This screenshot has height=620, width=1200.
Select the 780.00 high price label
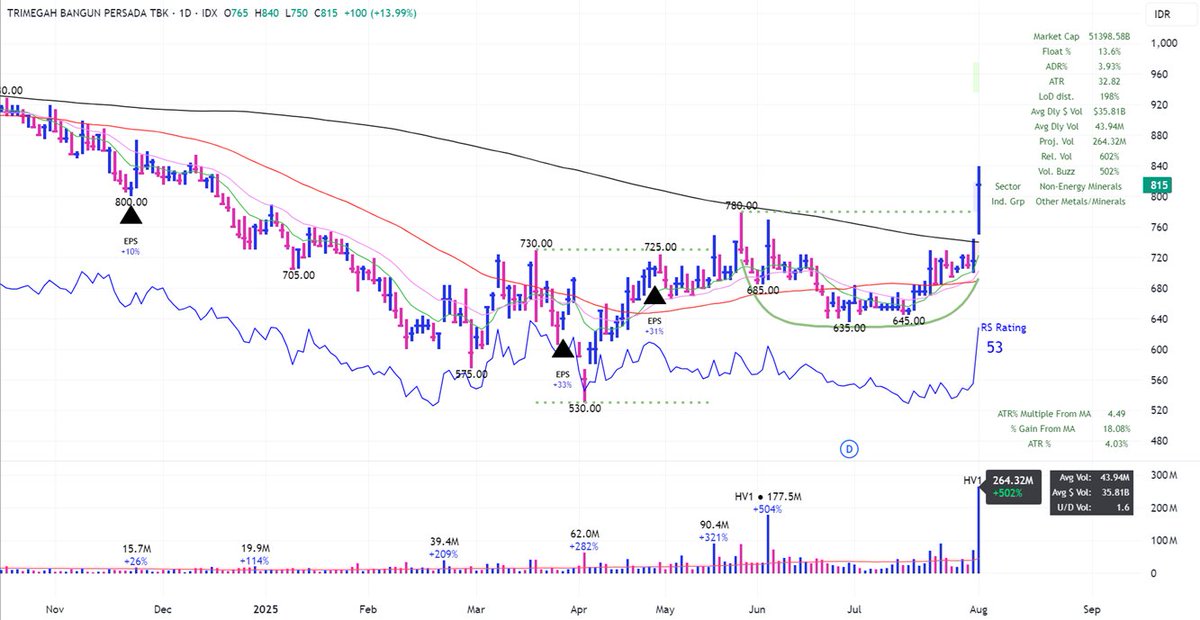click(741, 205)
